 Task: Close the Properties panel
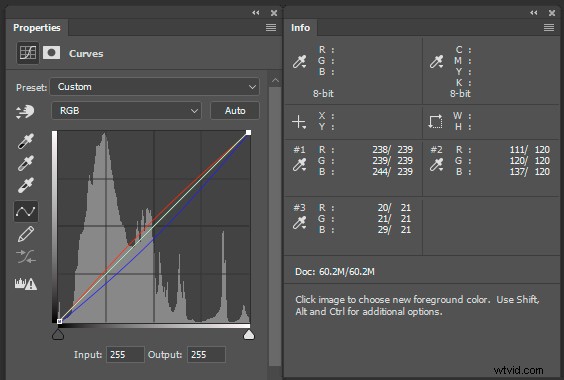[274, 13]
